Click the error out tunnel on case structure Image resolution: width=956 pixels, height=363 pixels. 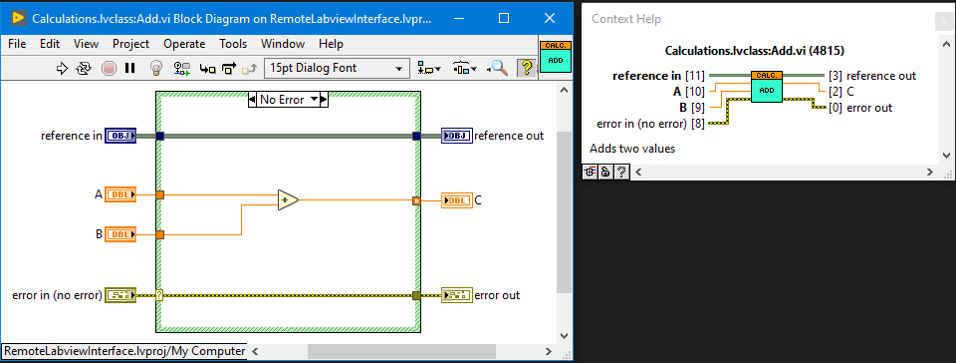[416, 295]
